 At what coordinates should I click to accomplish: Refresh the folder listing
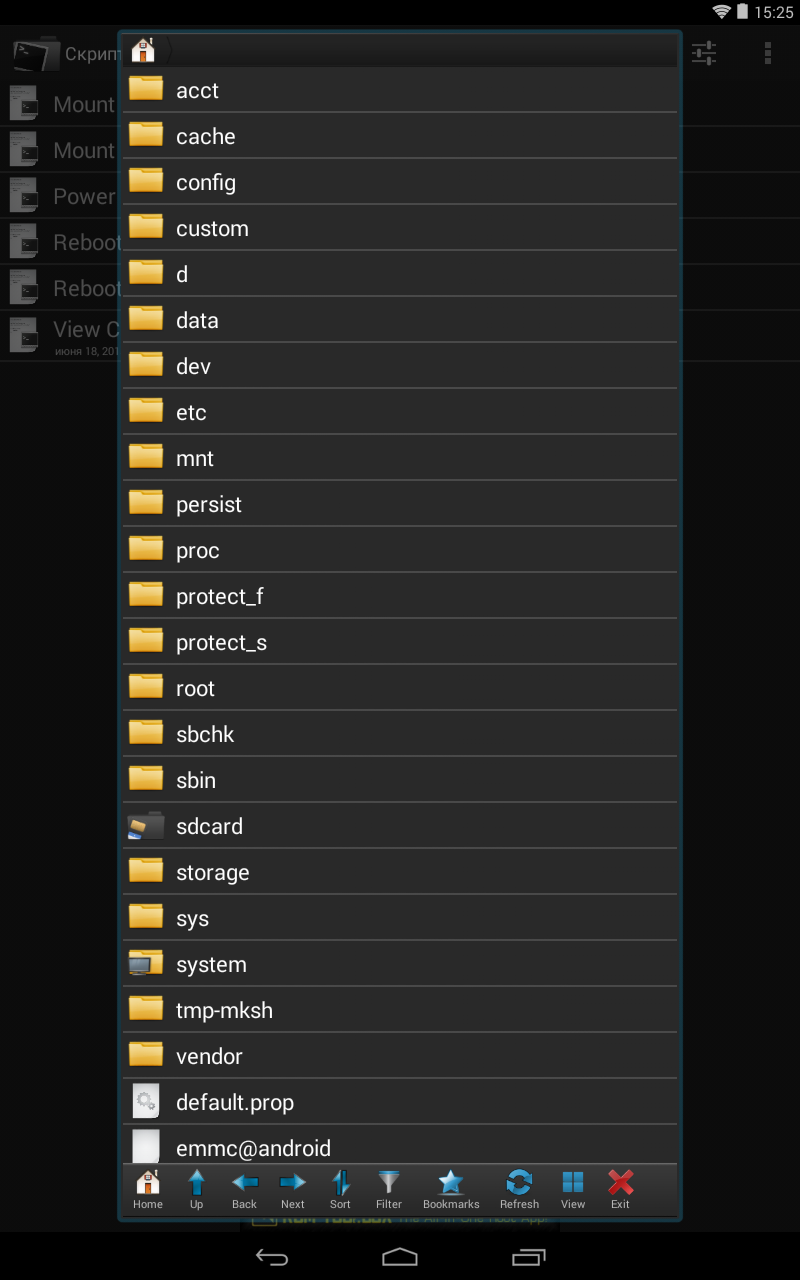[x=519, y=1189]
